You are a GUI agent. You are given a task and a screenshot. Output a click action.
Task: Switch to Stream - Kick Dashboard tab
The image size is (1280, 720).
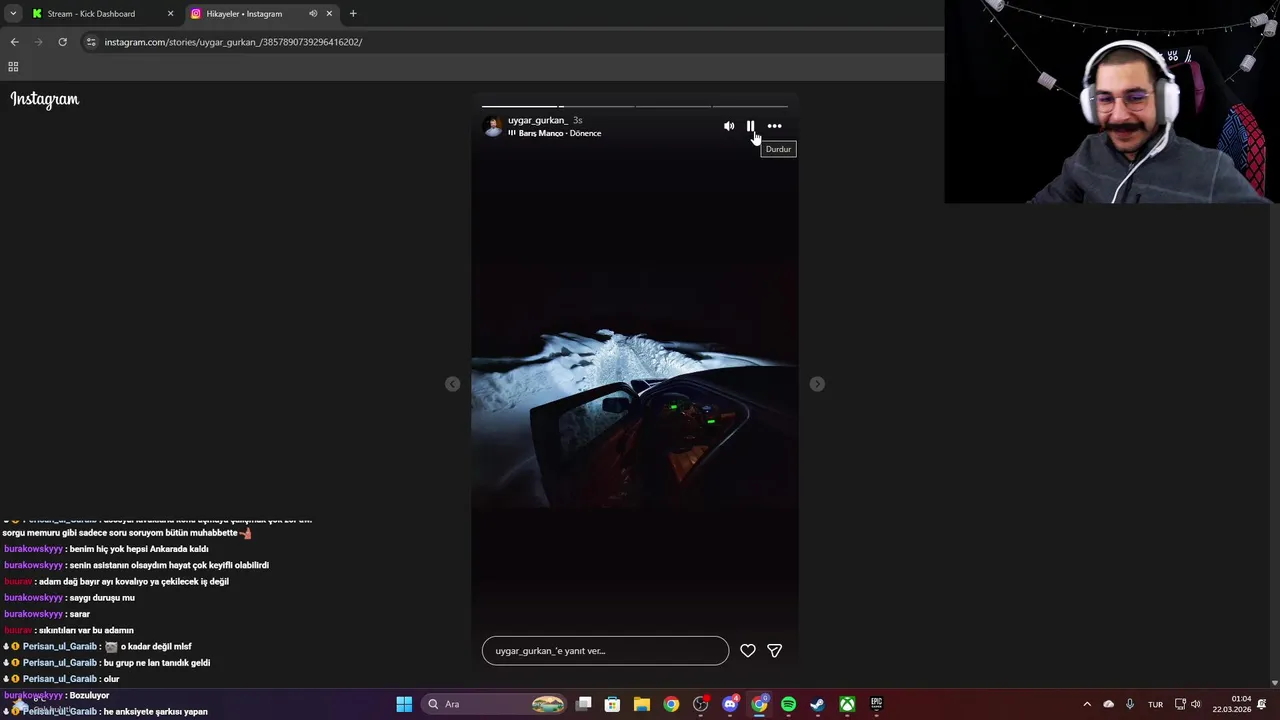[x=91, y=14]
